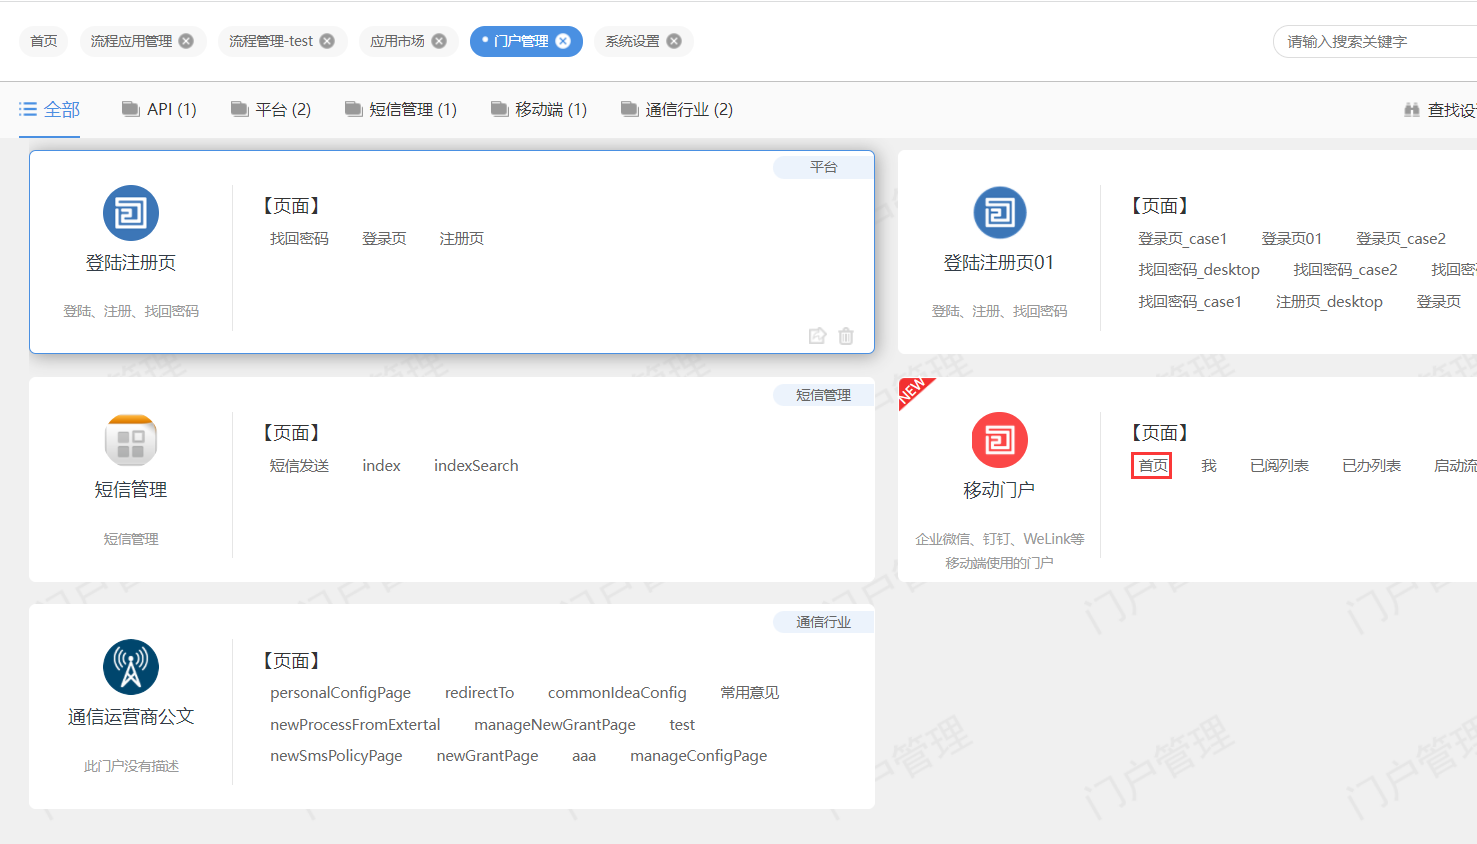Open the newSmsPolicyPage link
1477x844 pixels.
[x=336, y=756]
